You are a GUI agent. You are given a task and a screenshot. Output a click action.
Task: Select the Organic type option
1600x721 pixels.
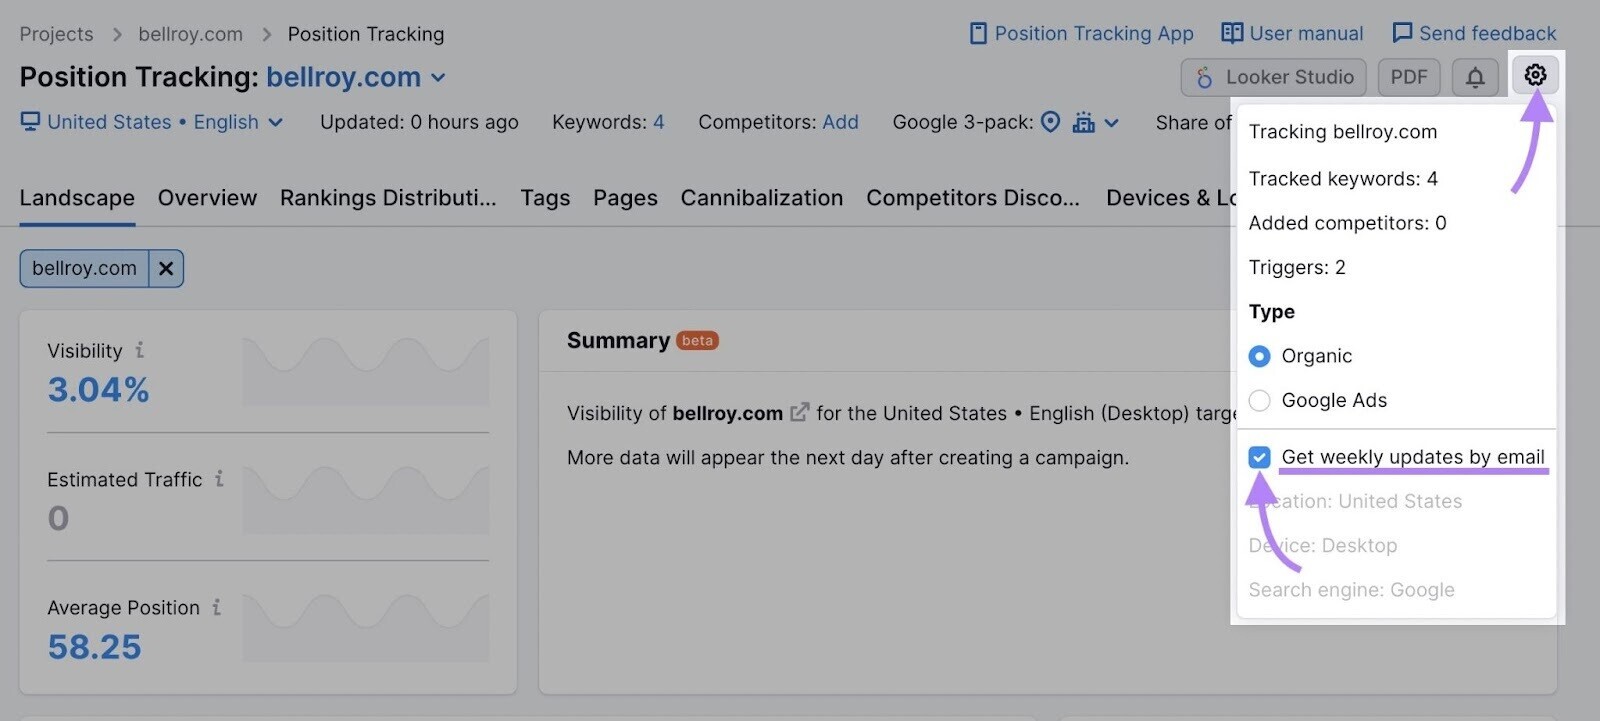[1259, 356]
